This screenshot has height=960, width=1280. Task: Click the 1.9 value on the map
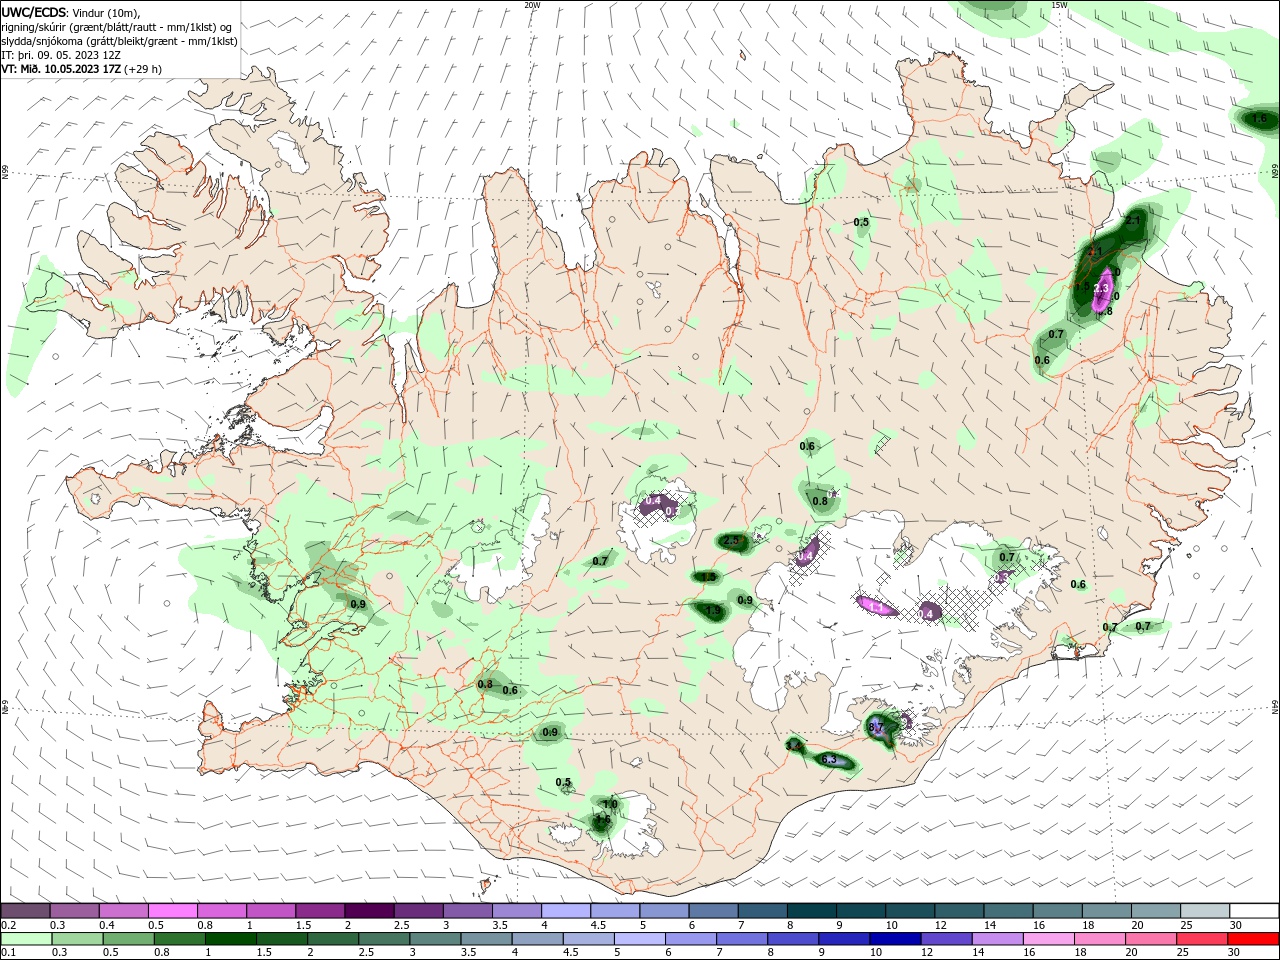pos(713,611)
